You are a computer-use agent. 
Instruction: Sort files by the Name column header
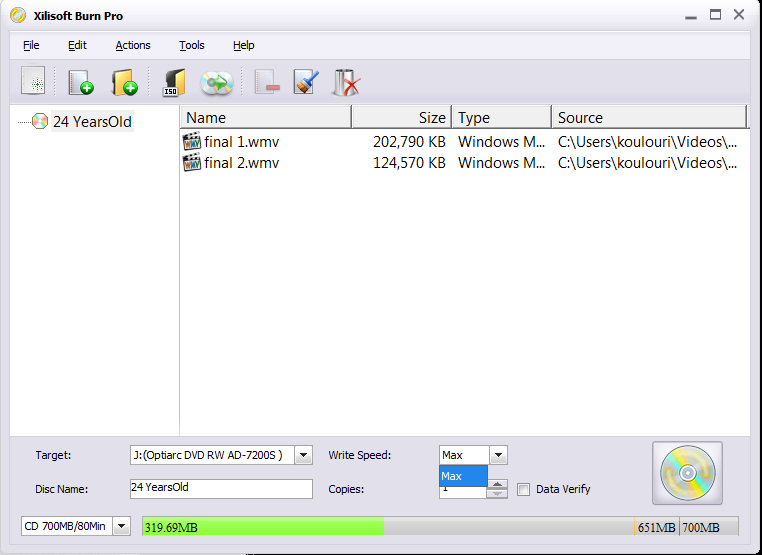point(266,118)
